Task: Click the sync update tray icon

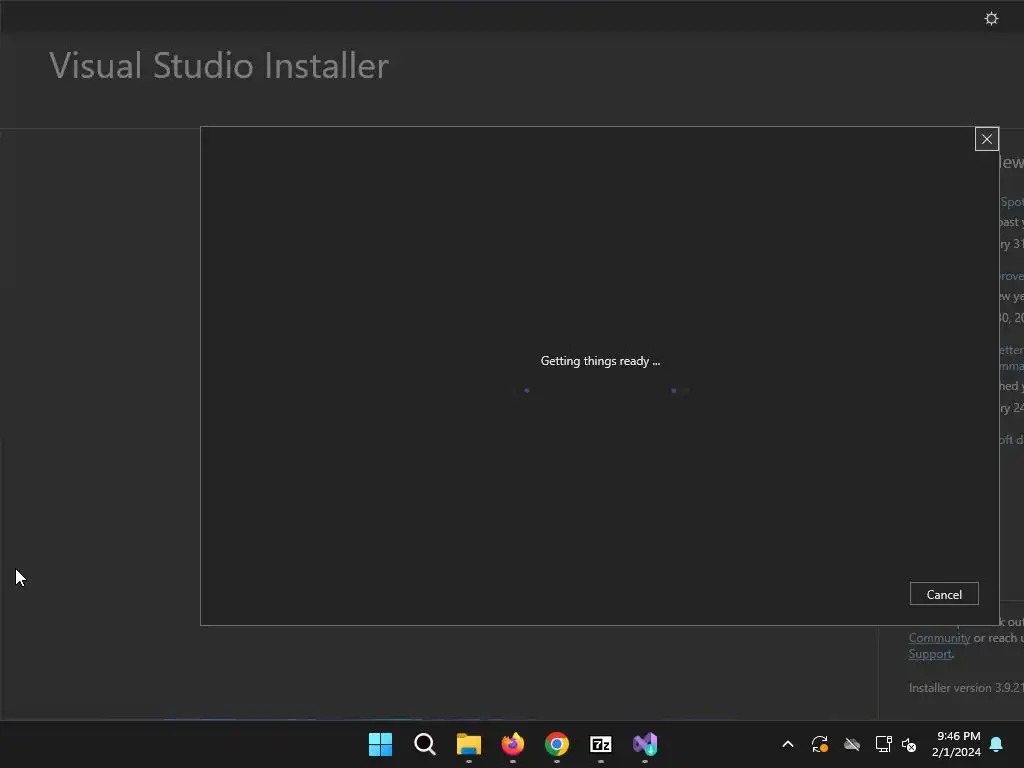Action: [x=820, y=744]
